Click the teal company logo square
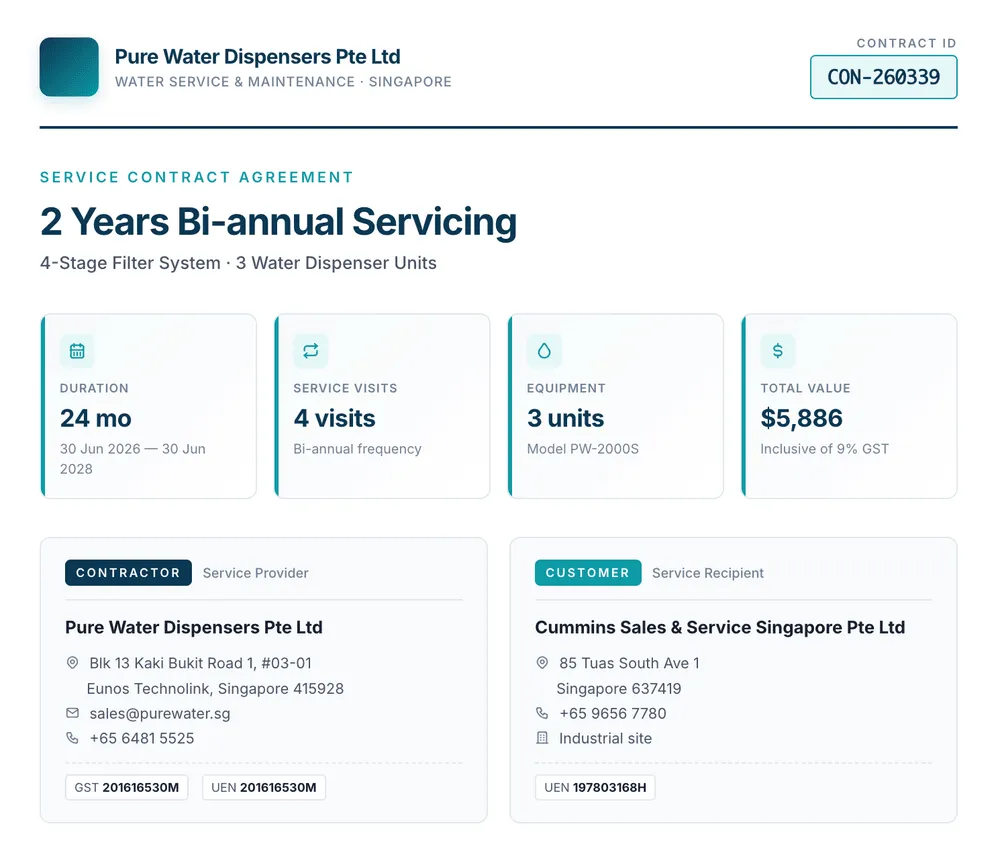 pos(69,67)
